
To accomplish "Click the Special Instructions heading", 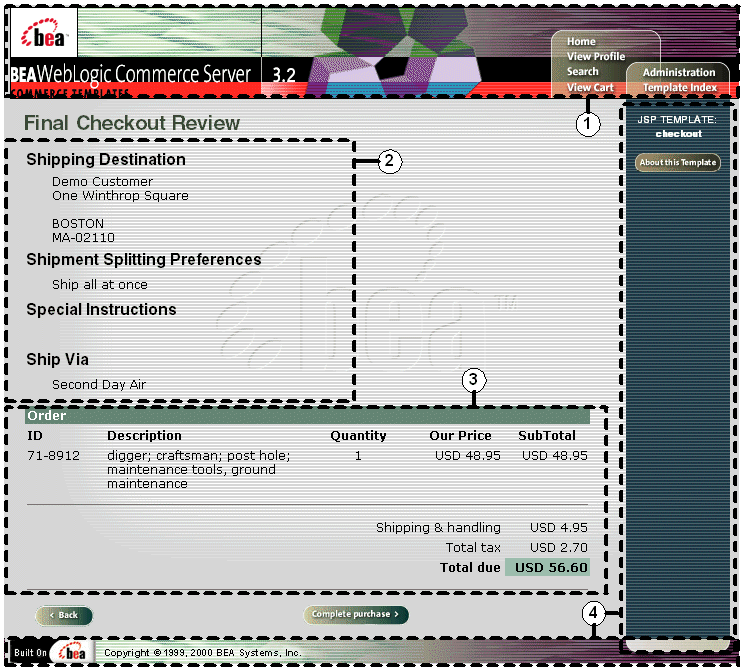I will pos(101,309).
